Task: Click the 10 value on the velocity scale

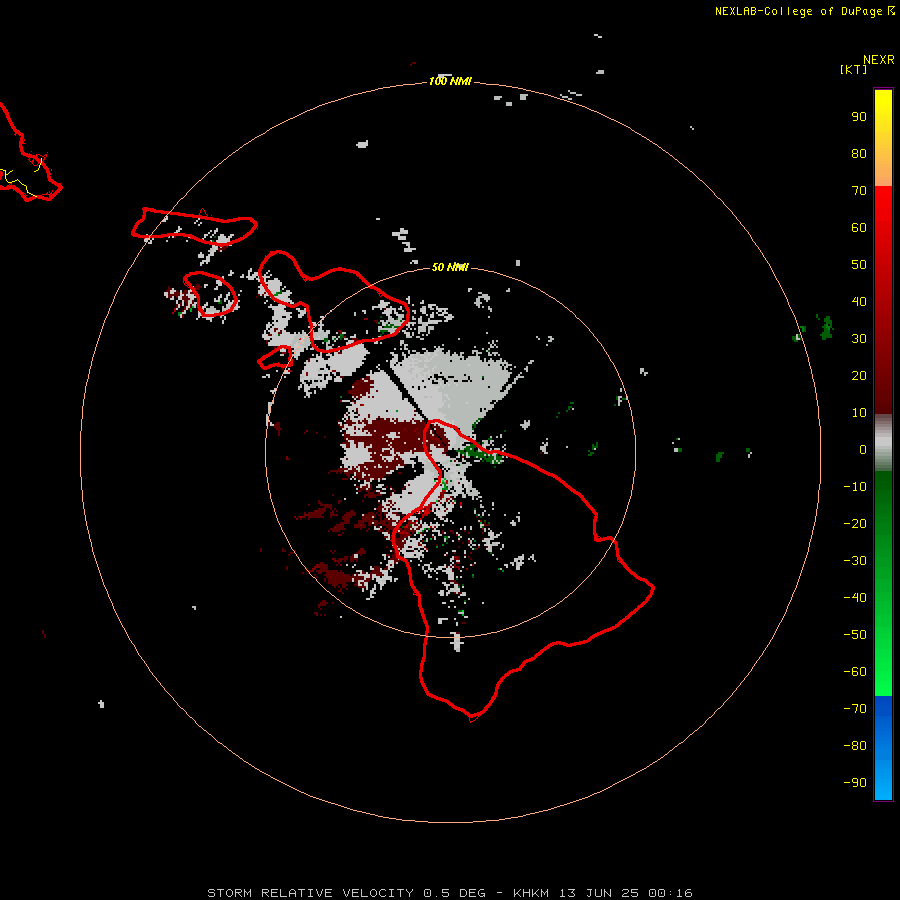Action: (859, 413)
